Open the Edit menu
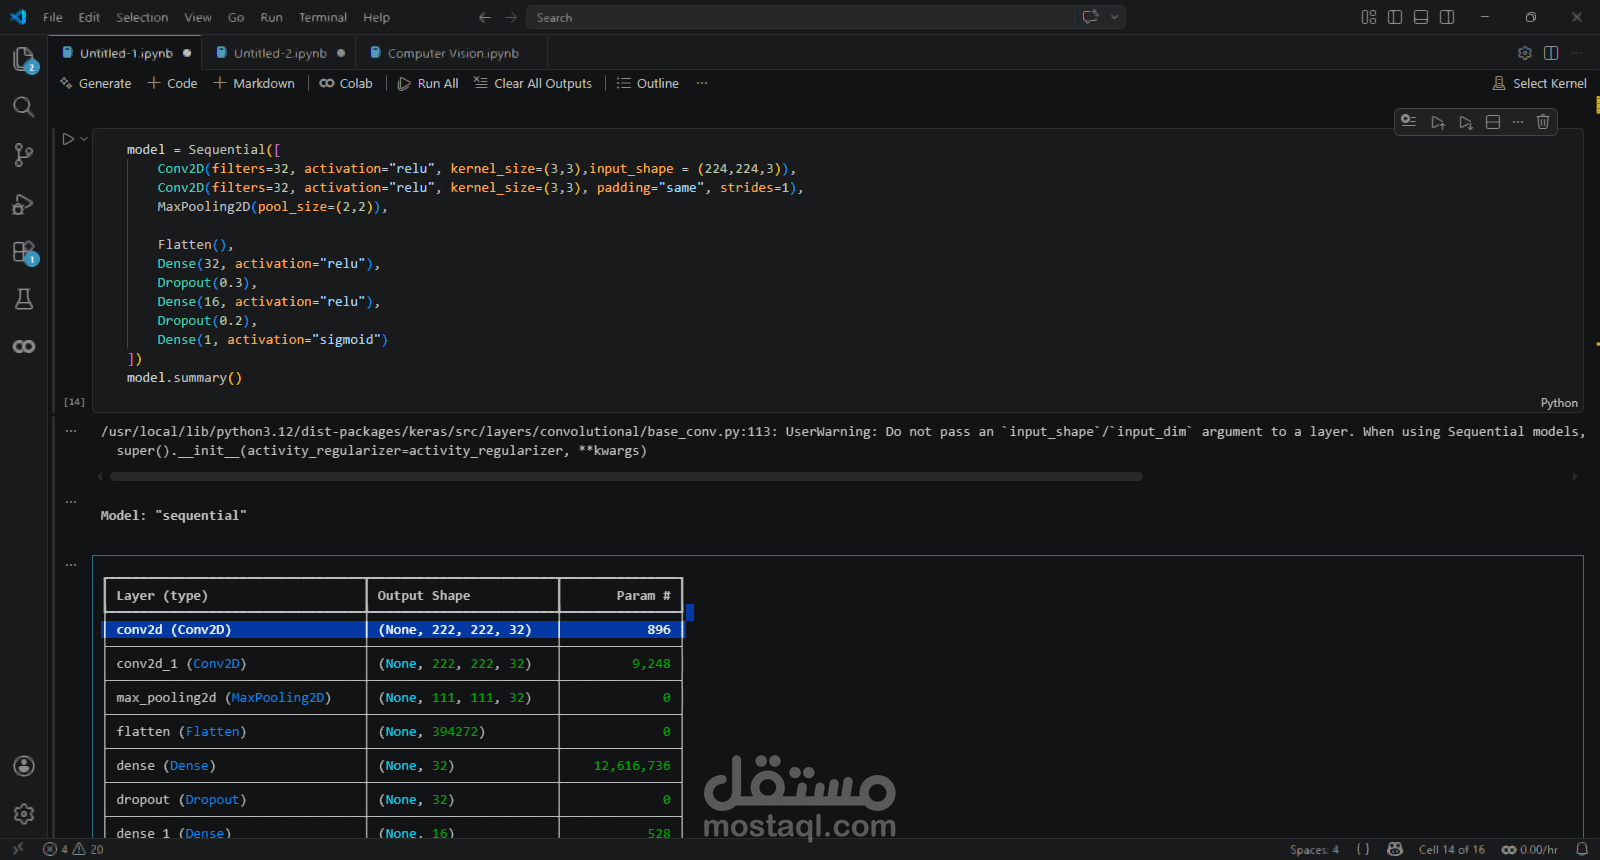The width and height of the screenshot is (1600, 860). pos(89,17)
